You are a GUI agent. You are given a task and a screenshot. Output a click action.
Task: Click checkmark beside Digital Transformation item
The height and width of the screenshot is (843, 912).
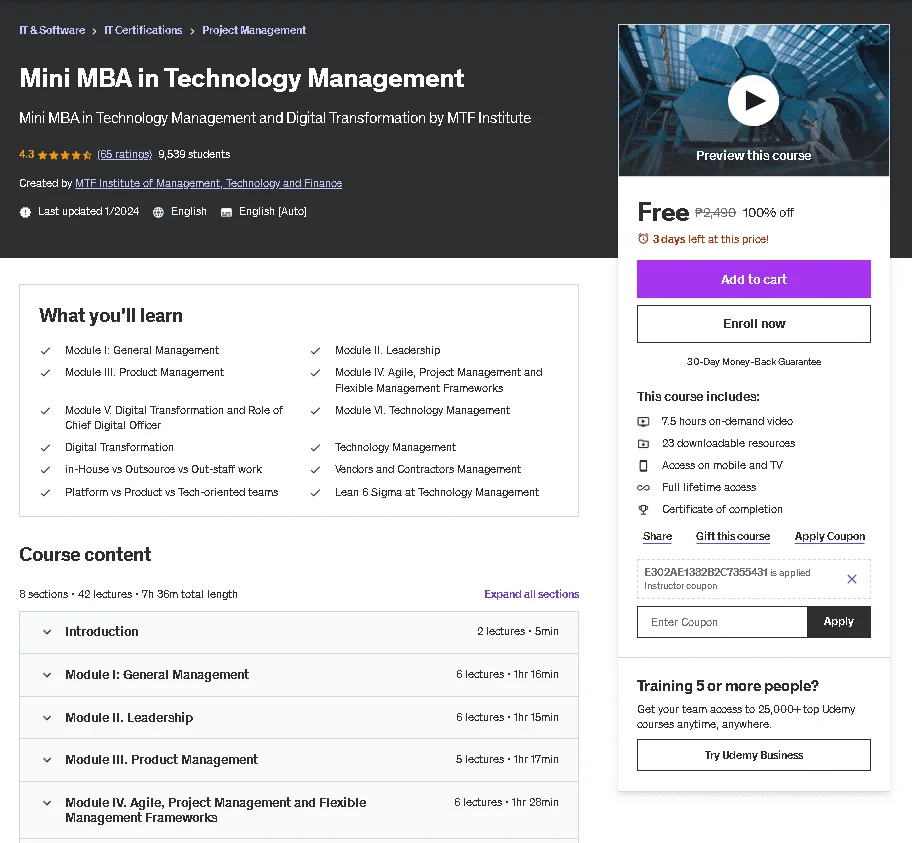[x=45, y=448]
